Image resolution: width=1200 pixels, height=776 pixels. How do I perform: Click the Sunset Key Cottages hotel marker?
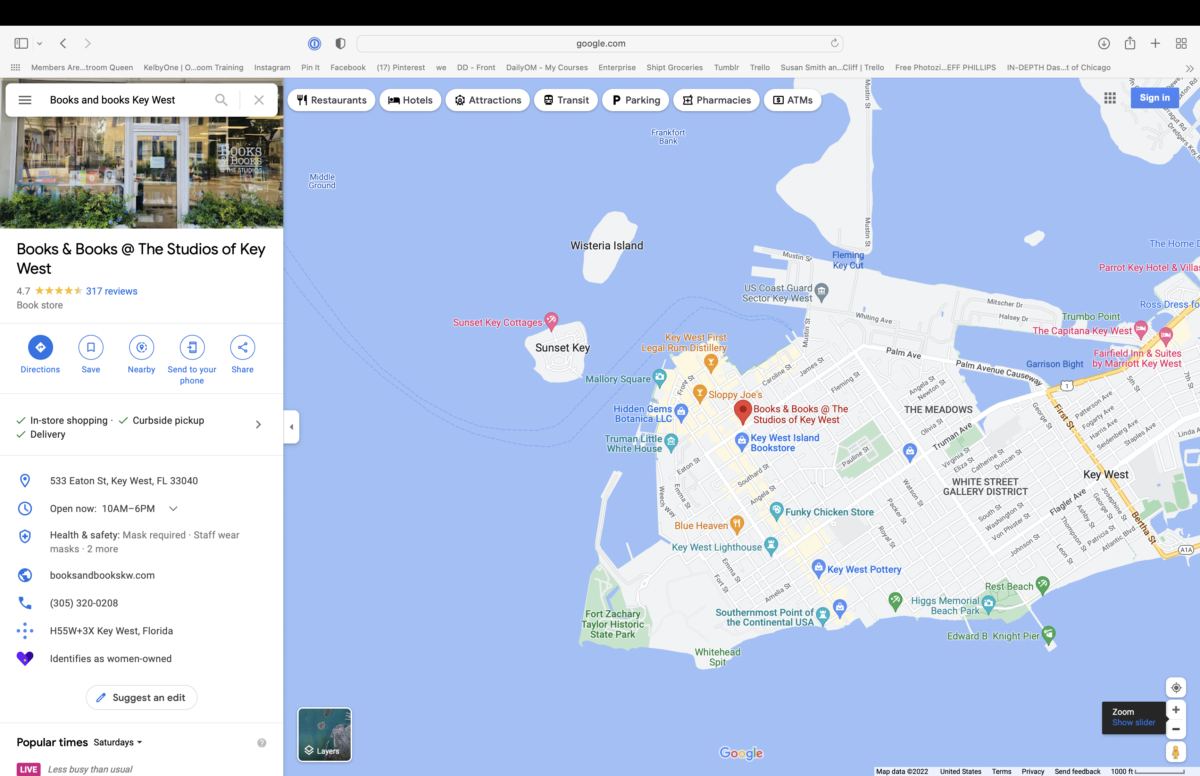coord(550,321)
